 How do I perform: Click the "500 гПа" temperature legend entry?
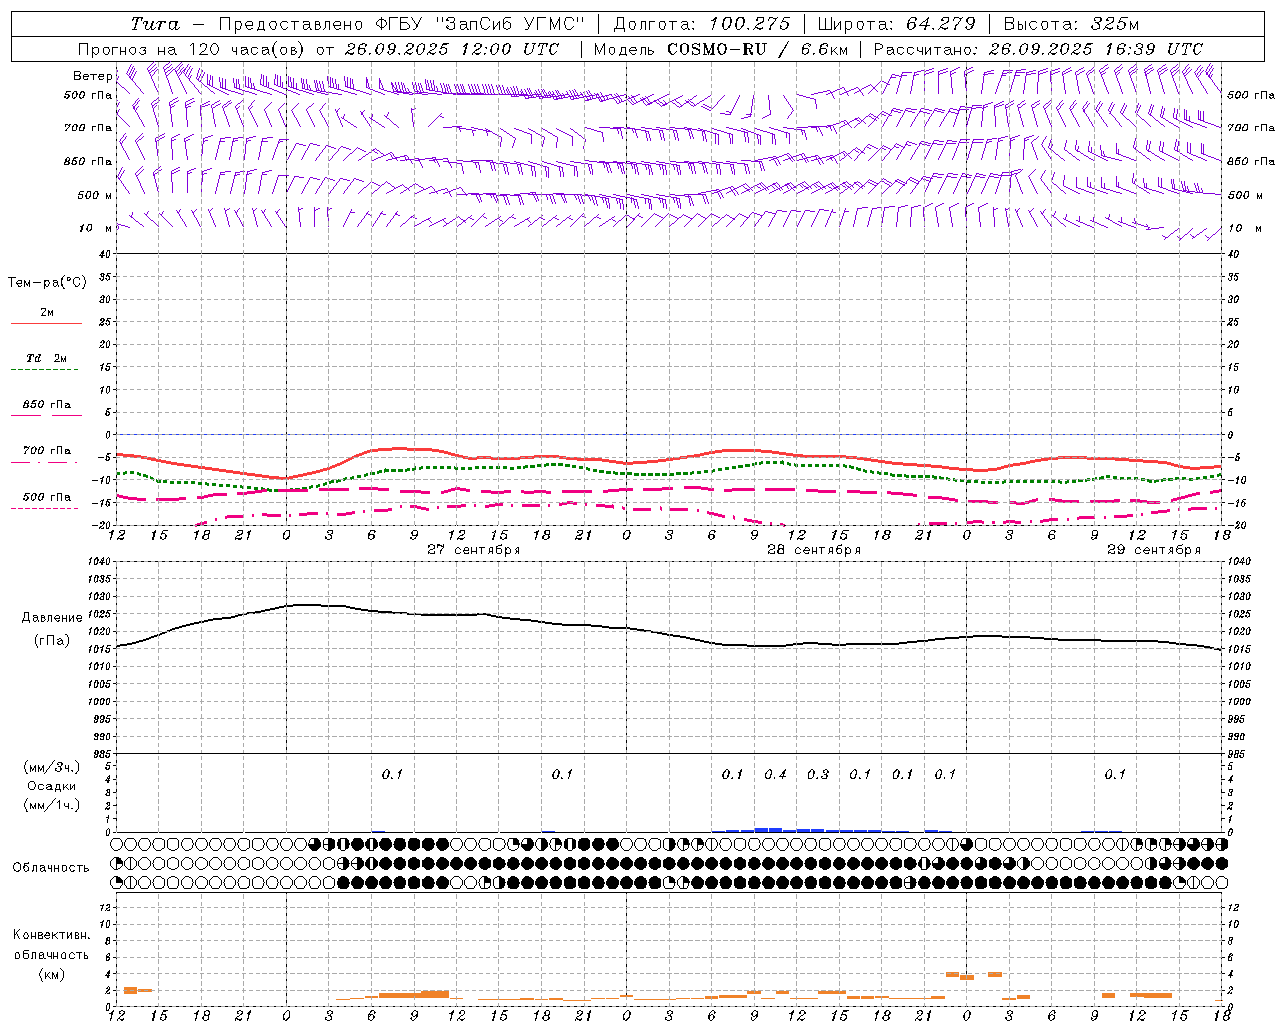47,497
